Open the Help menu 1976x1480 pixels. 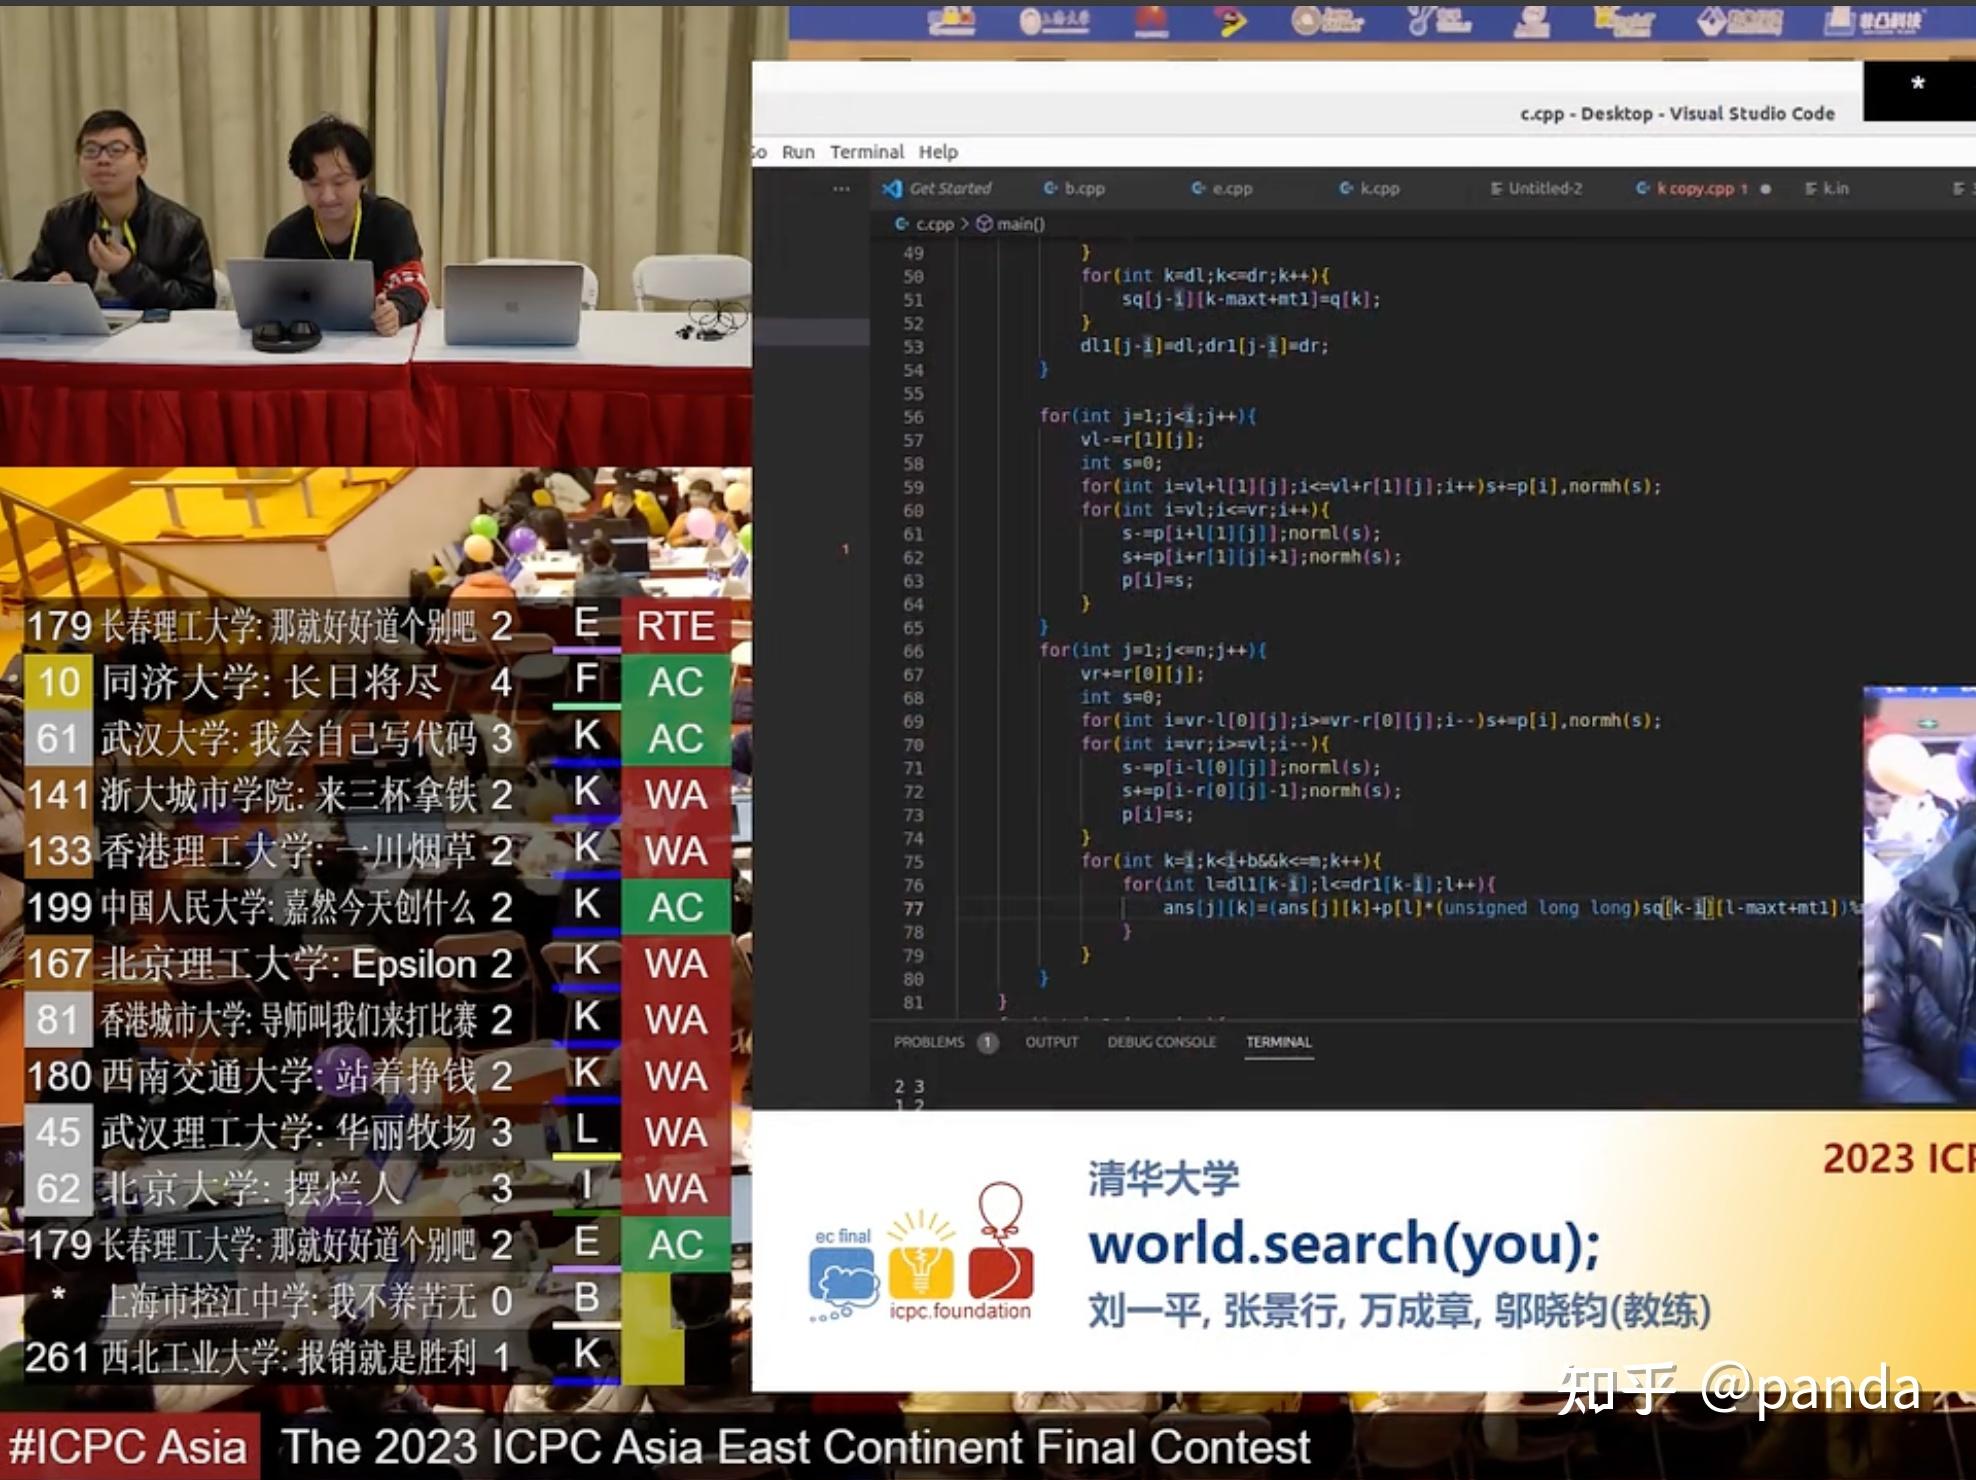[x=938, y=151]
